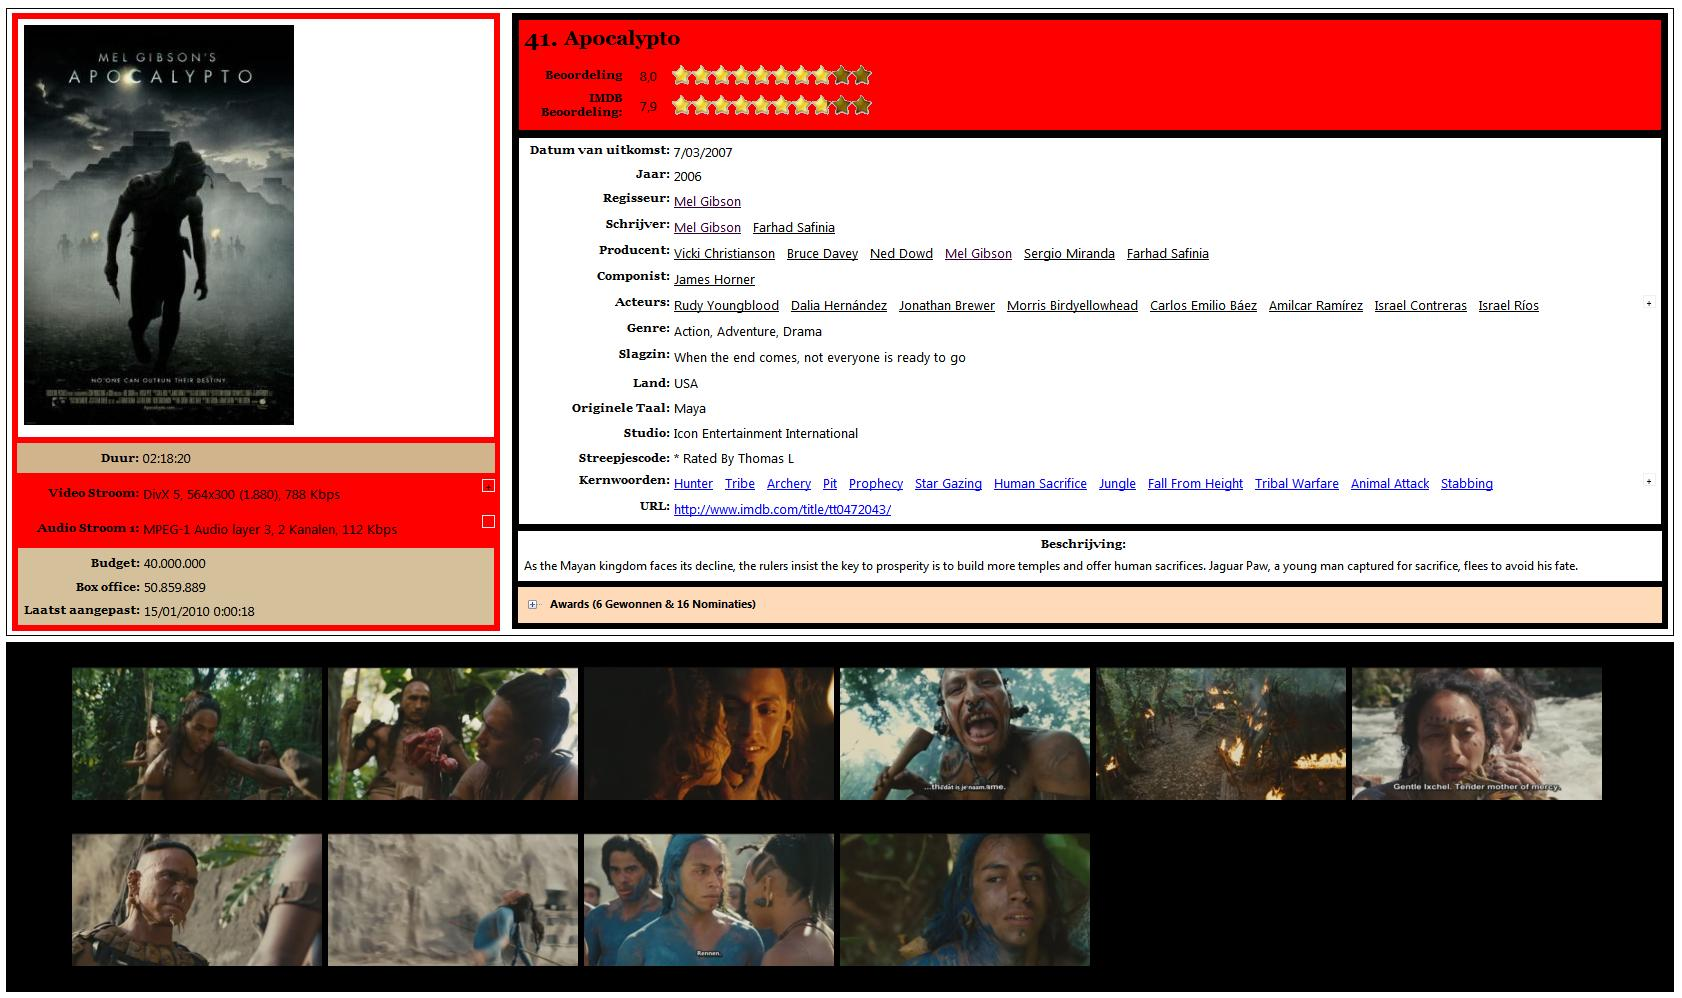This screenshot has height=998, width=1682.
Task: Click the '* Rated By Thomas L' text
Action: coord(734,458)
